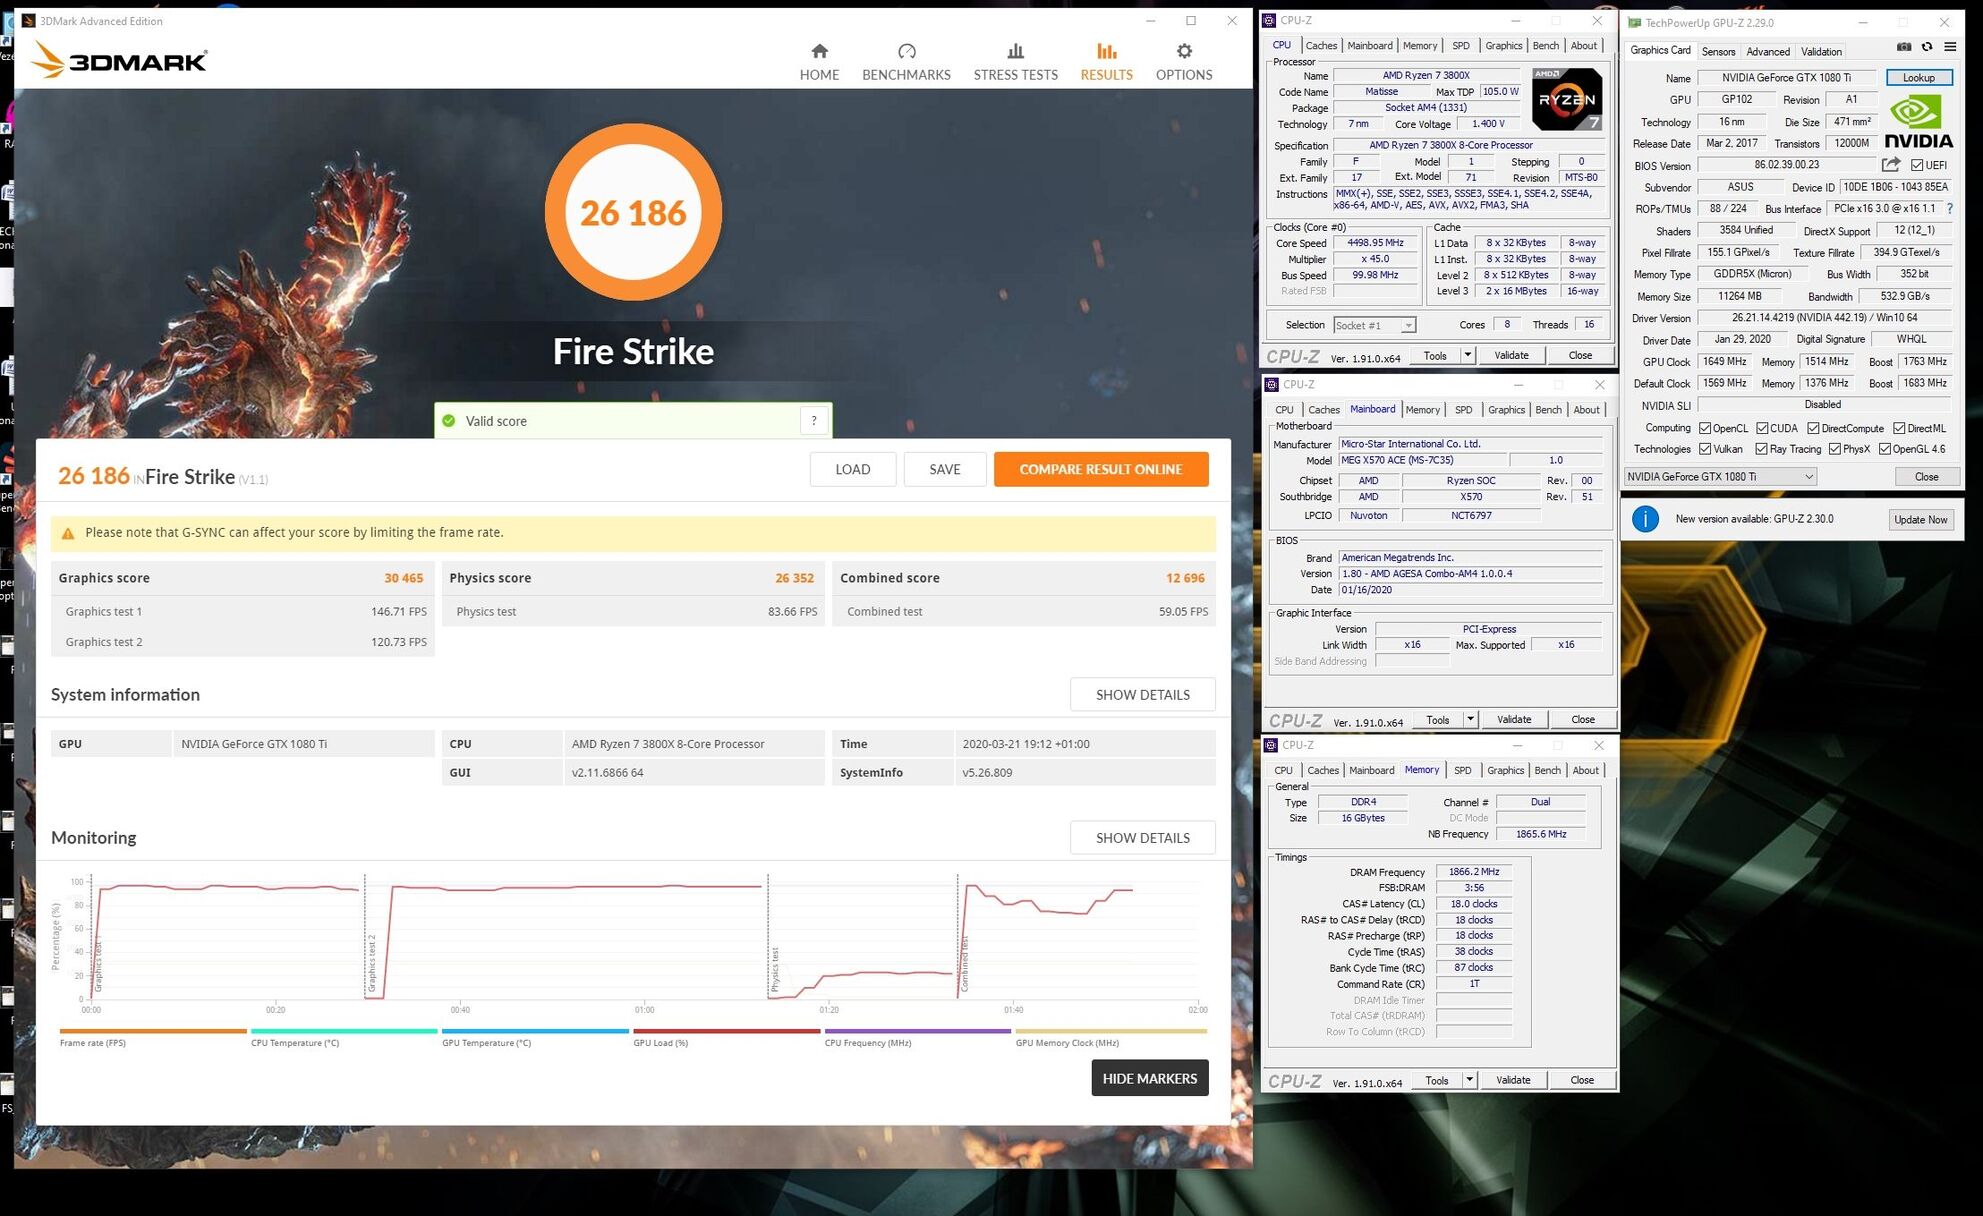
Task: Click the GPU-Z title bar app icon
Action: 1634,22
